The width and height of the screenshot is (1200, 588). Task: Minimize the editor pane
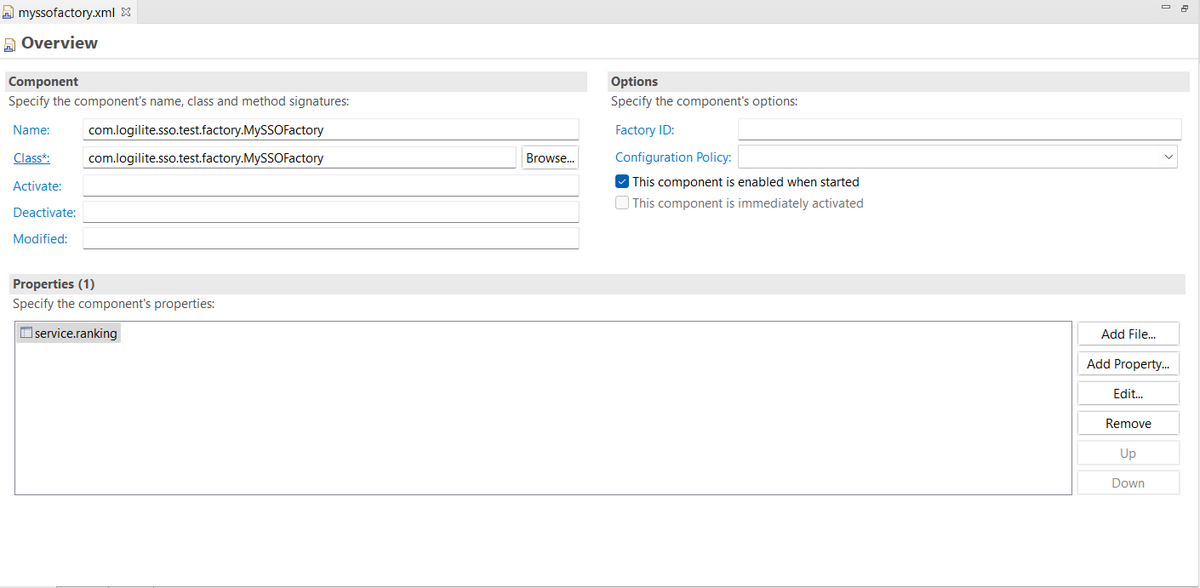click(1166, 8)
